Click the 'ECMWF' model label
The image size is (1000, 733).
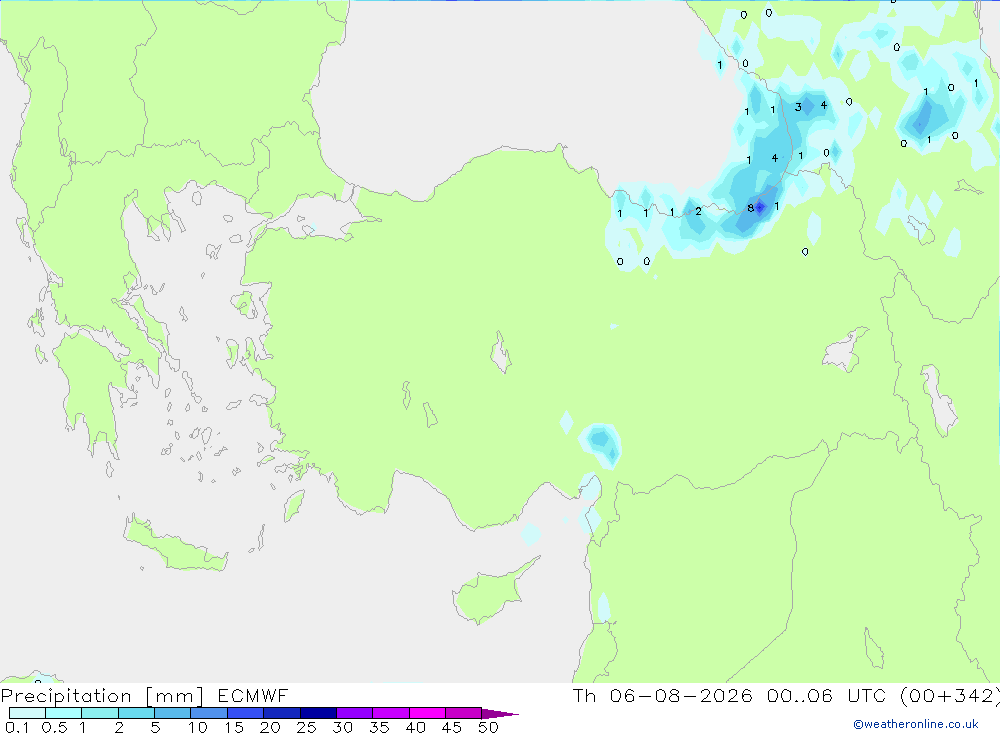(x=253, y=696)
